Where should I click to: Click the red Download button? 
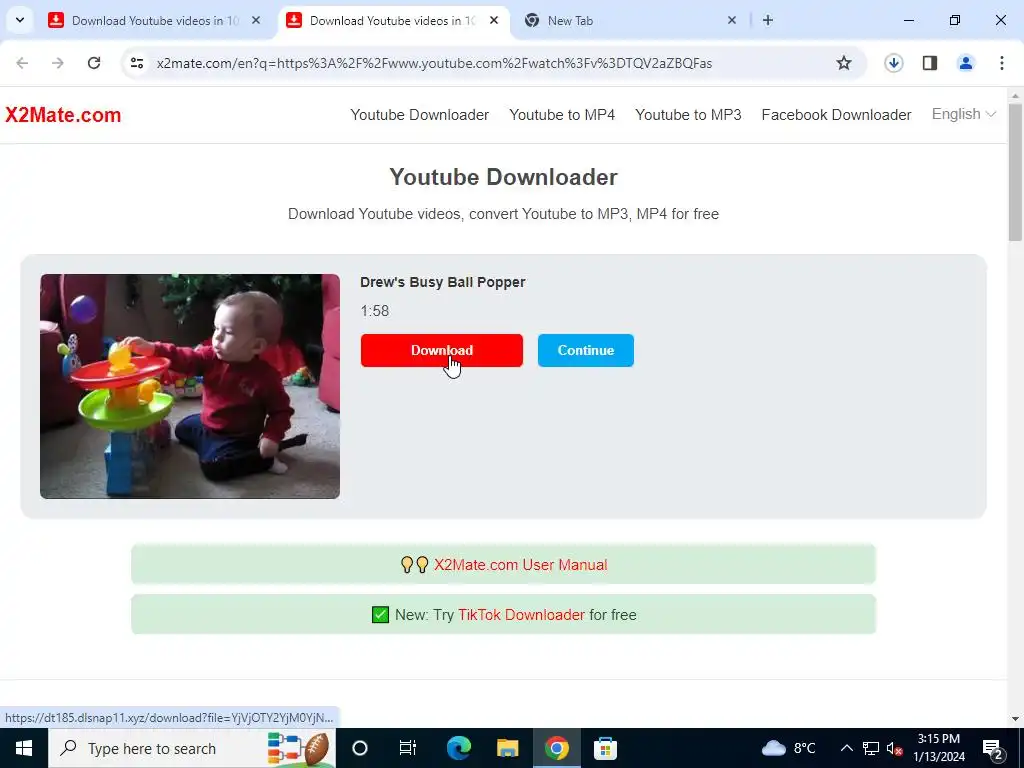point(441,350)
